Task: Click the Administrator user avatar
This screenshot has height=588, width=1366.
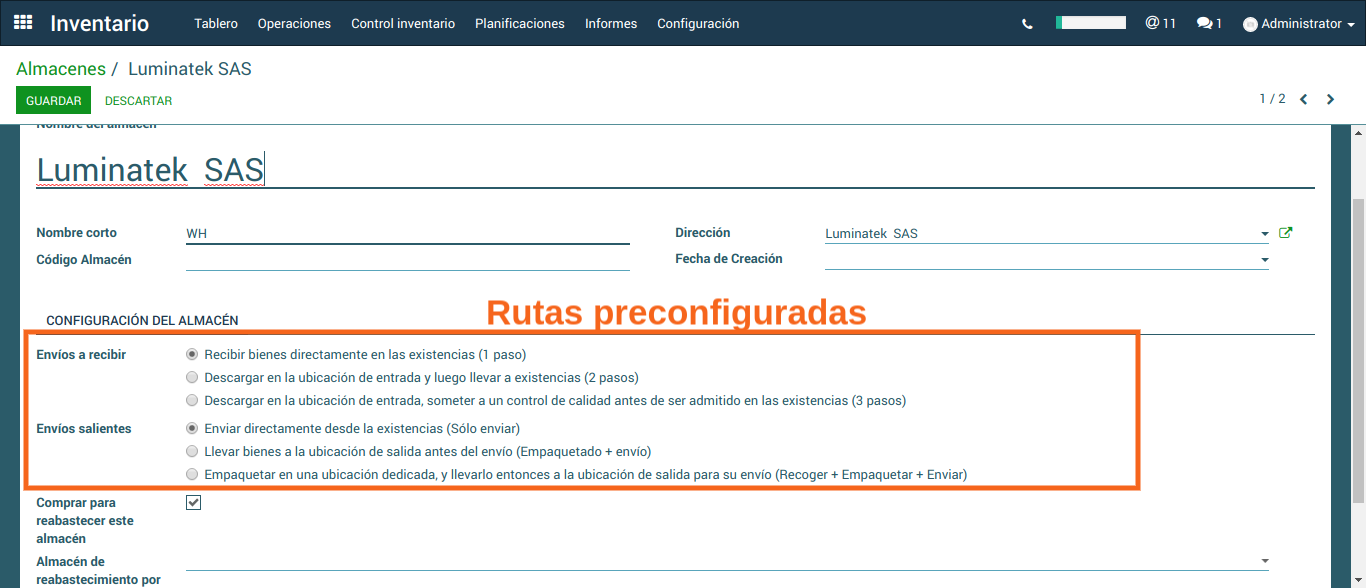Action: [1250, 24]
